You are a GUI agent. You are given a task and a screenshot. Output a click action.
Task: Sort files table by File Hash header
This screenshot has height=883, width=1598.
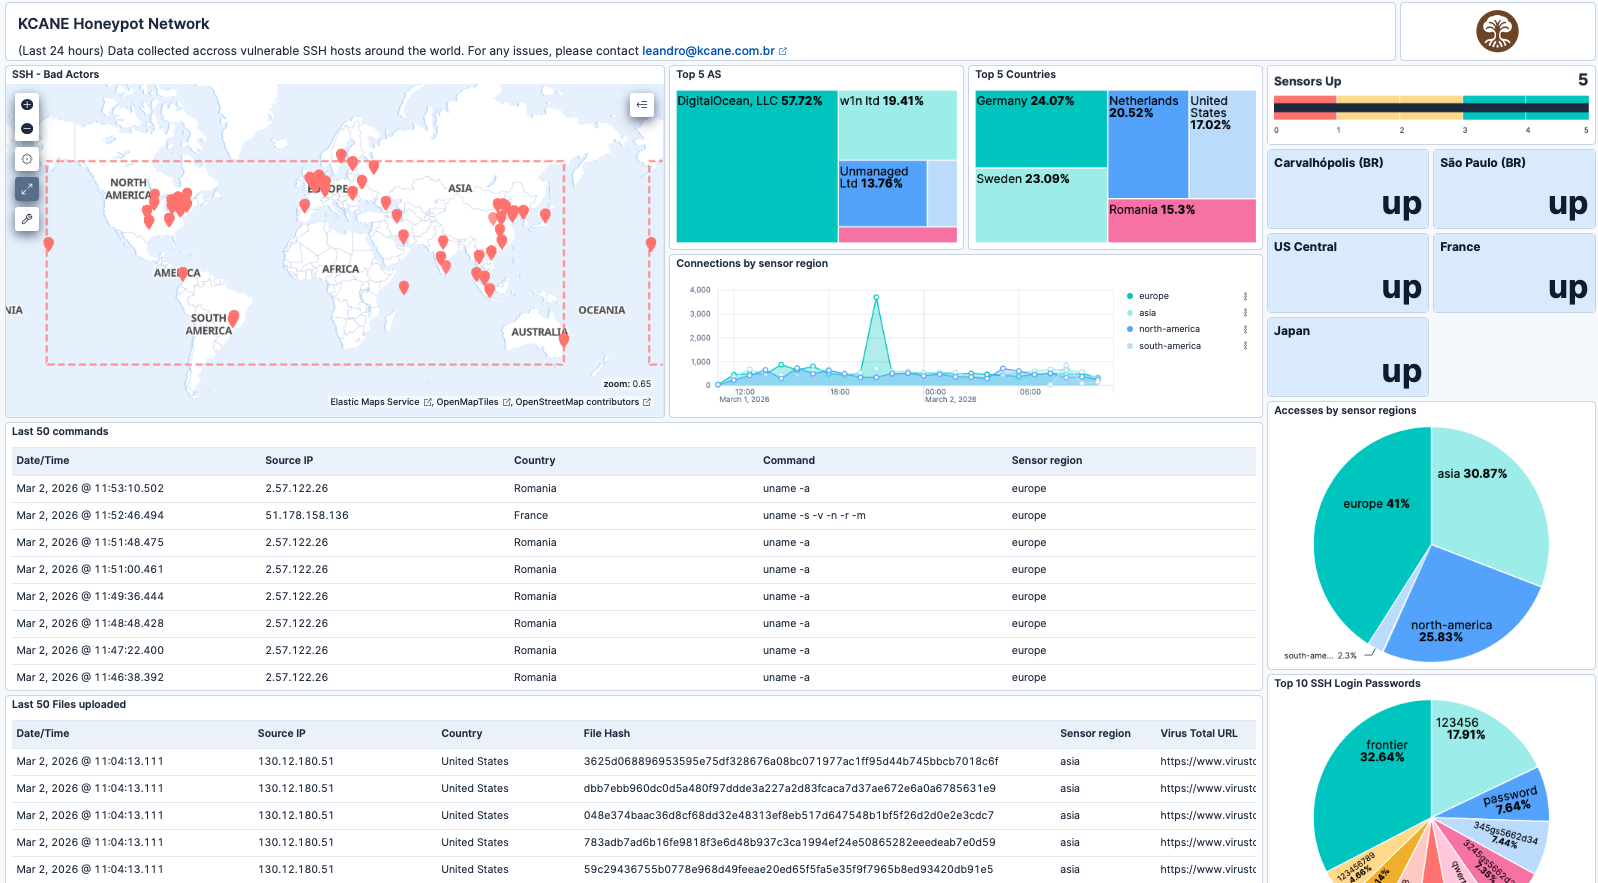(607, 734)
